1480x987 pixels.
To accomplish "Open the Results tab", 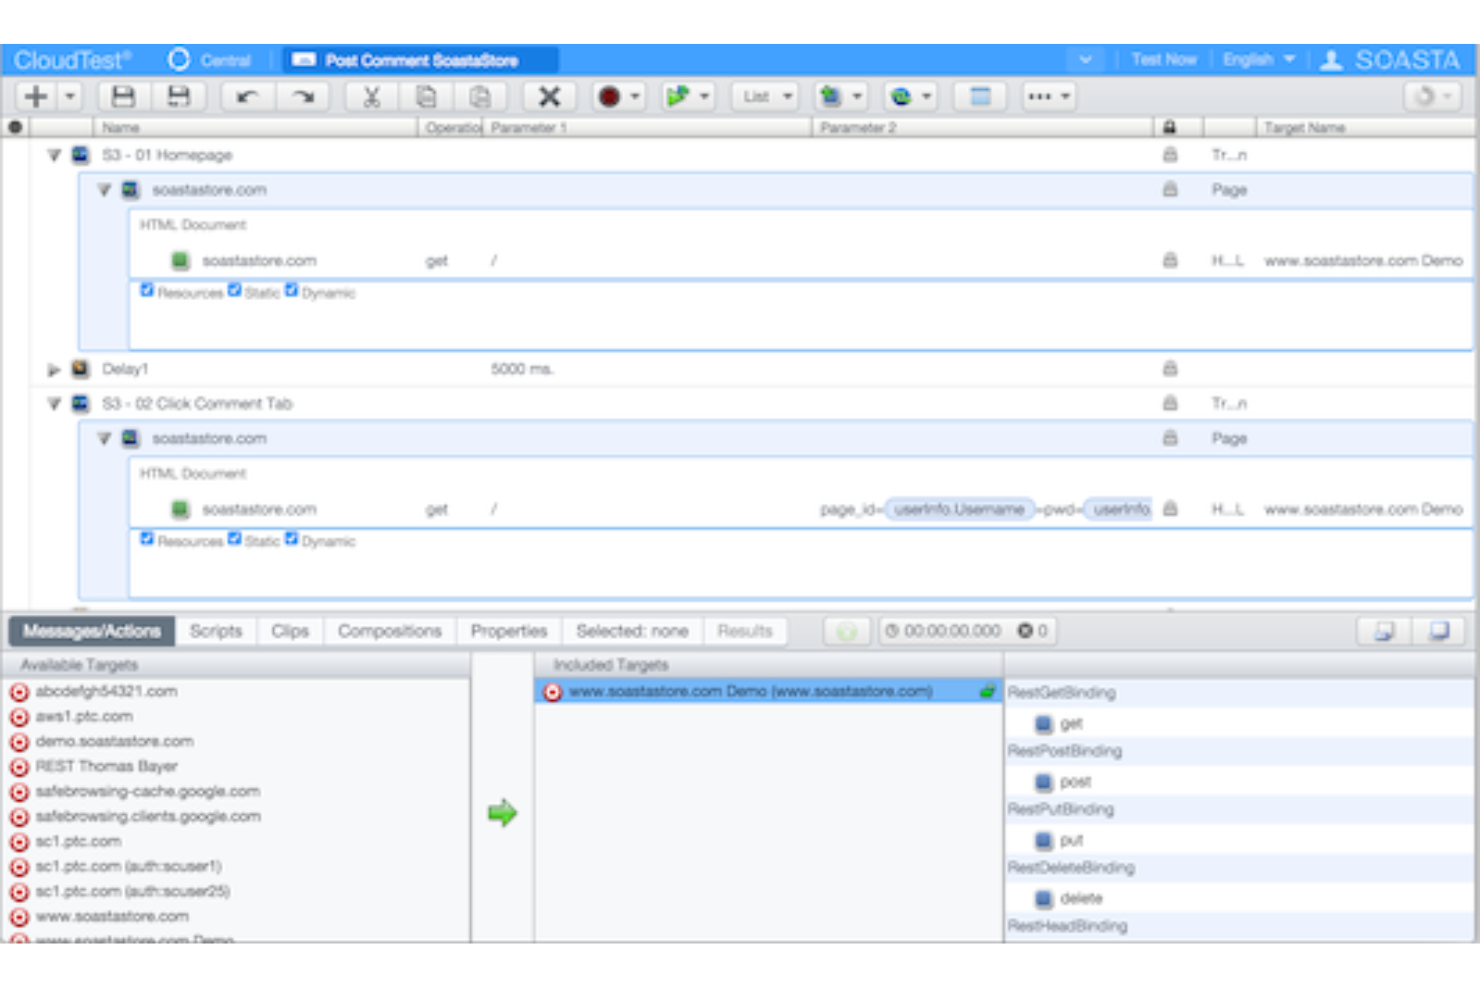I will coord(745,631).
